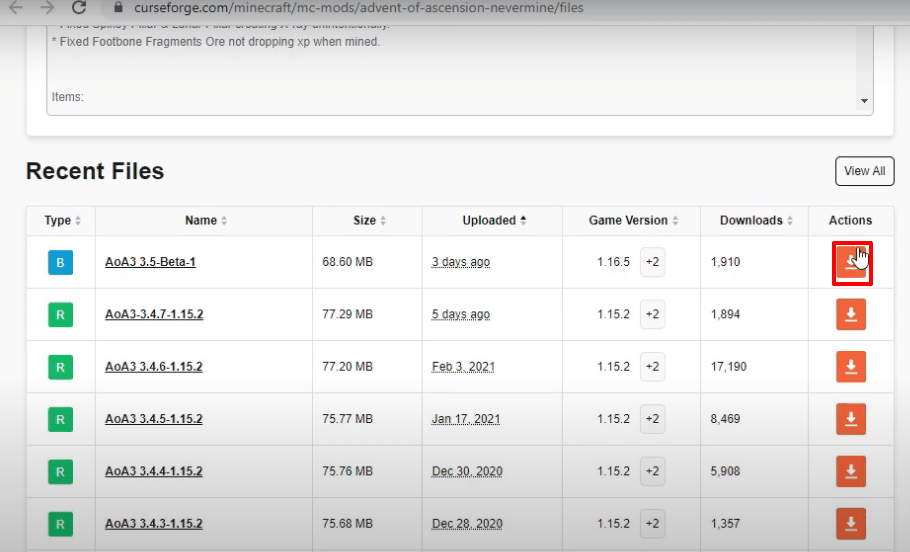Expand +2 versions for AoA3 3.4.3-1.15.2

pos(652,523)
